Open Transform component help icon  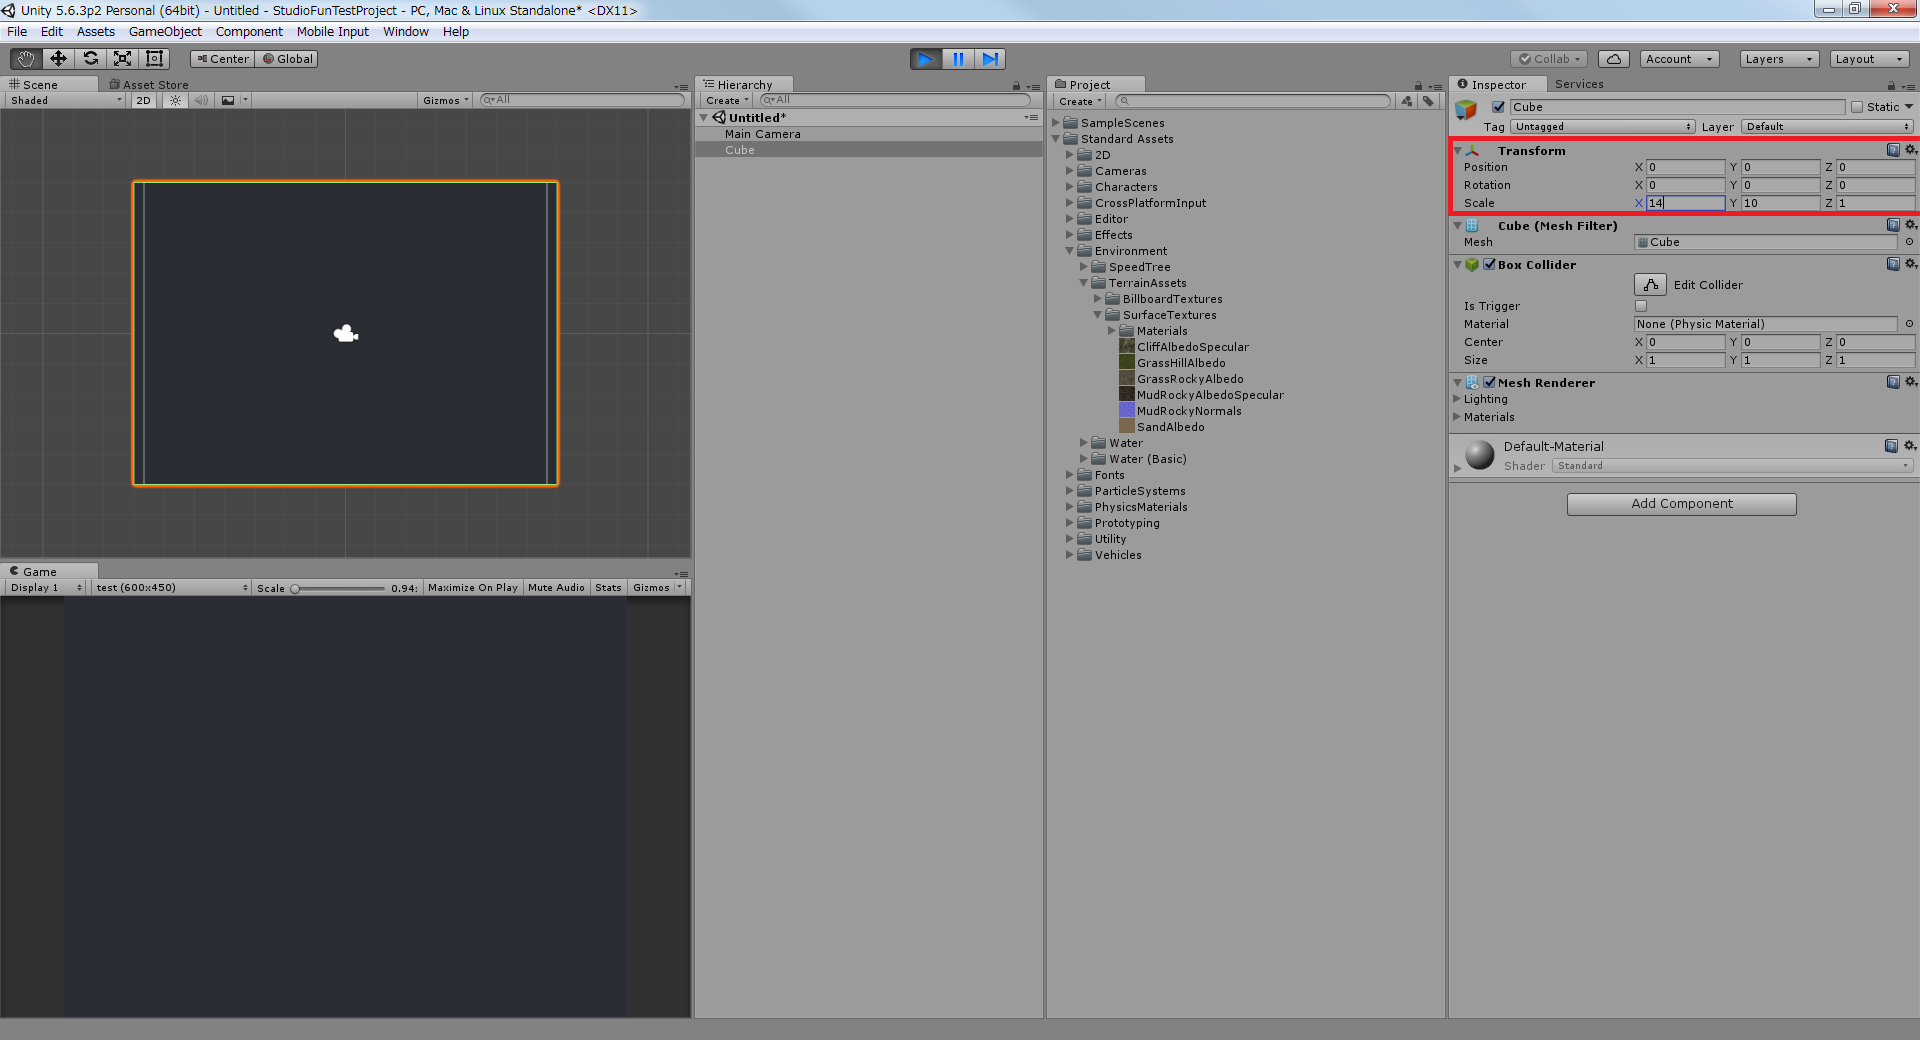[1893, 150]
